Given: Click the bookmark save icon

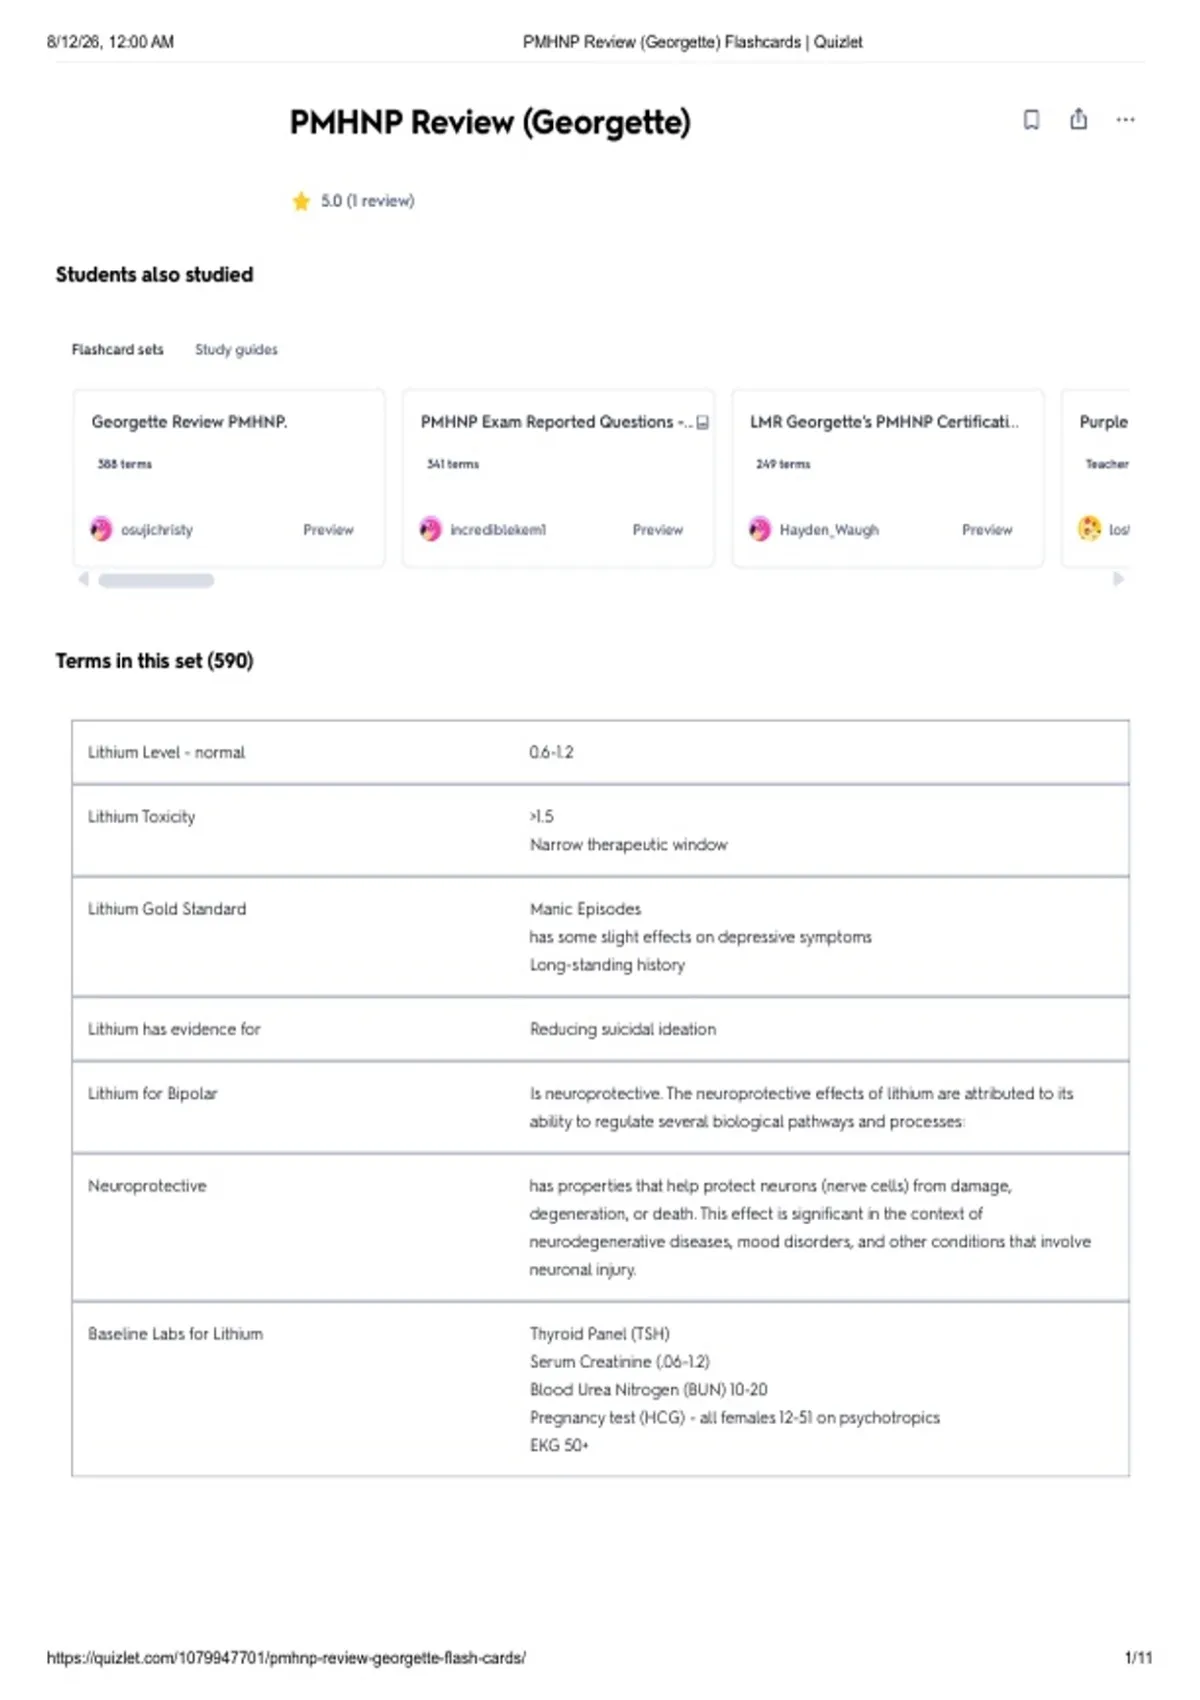Looking at the screenshot, I should point(1031,120).
